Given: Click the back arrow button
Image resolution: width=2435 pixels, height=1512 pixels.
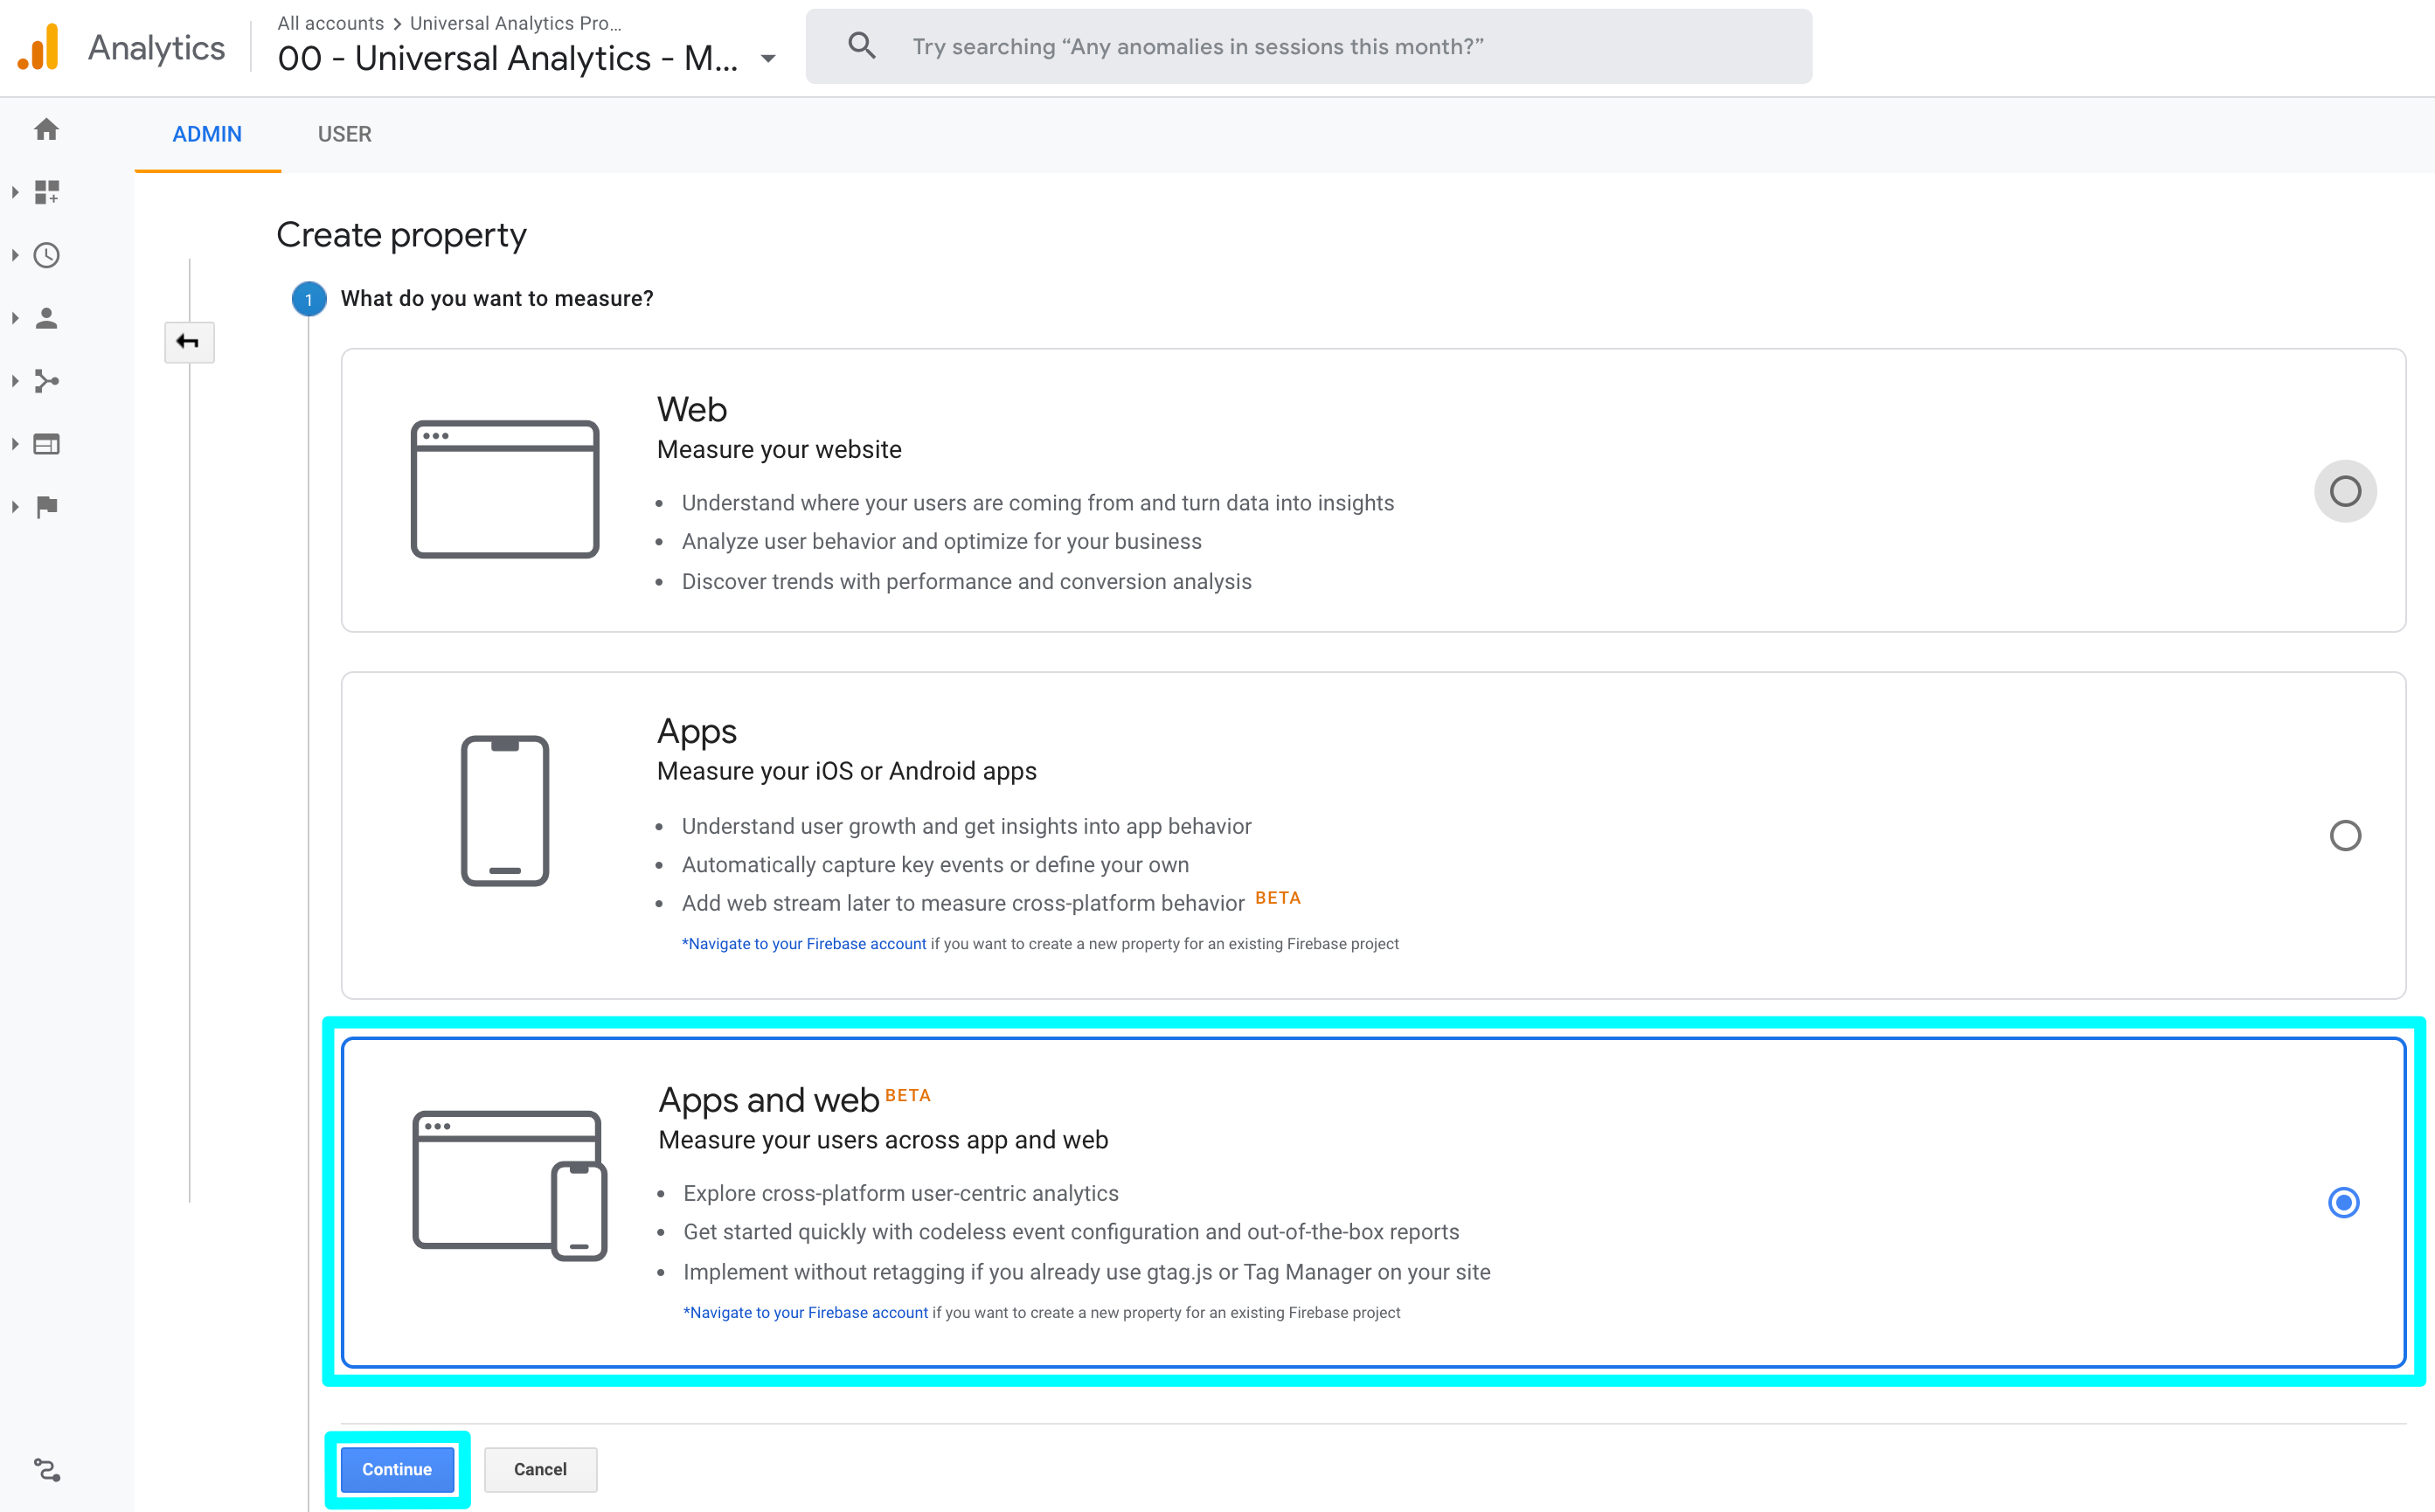Looking at the screenshot, I should tap(189, 342).
